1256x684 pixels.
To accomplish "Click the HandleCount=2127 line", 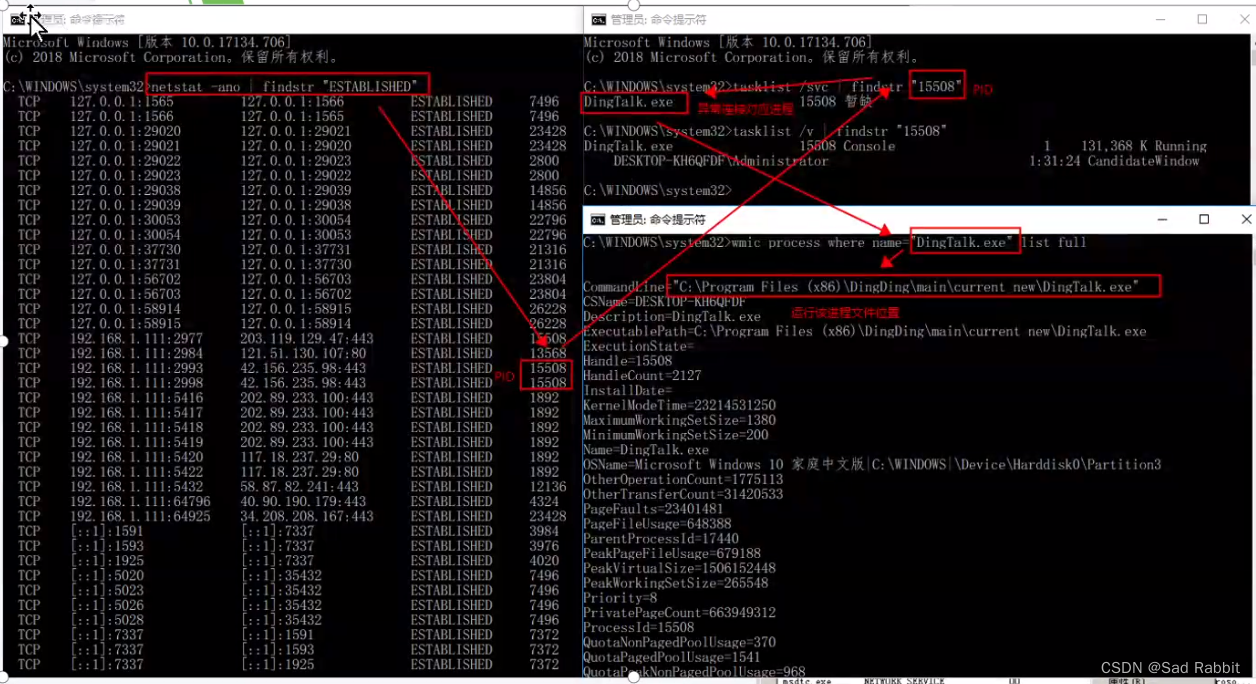I will (642, 375).
